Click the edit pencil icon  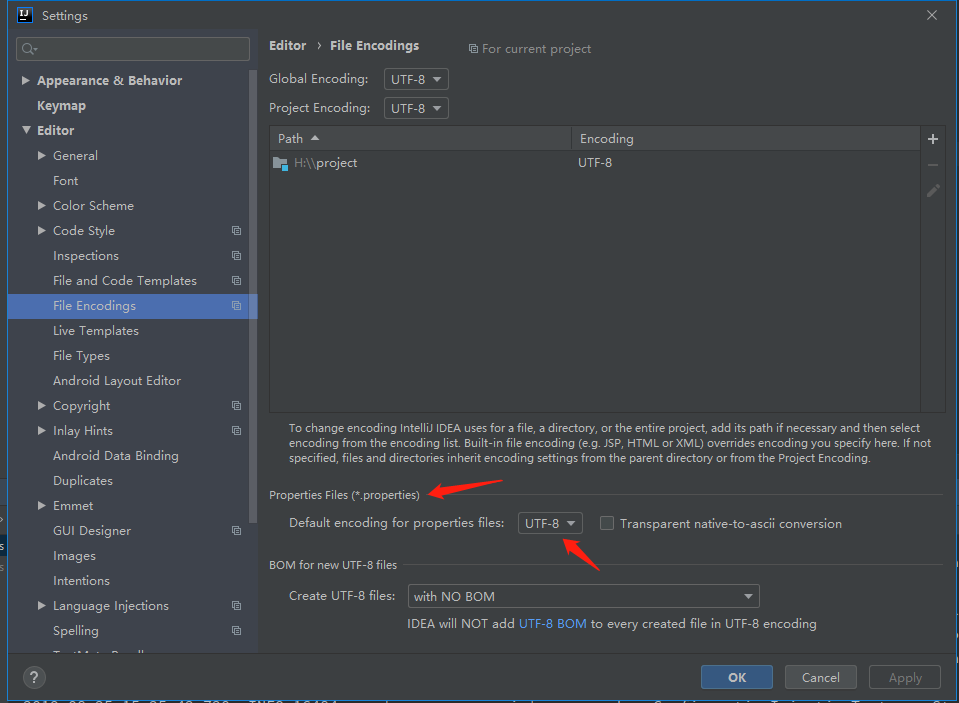933,192
